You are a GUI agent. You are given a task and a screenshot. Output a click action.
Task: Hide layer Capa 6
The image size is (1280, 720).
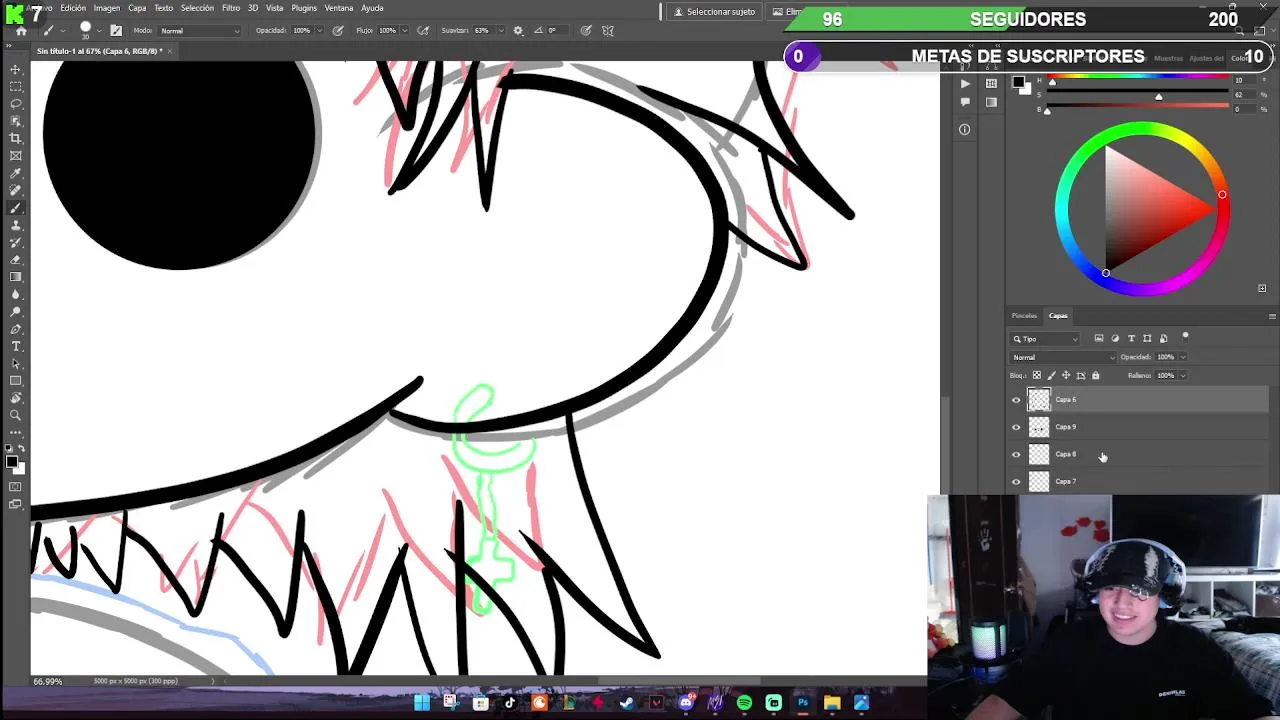point(1016,400)
